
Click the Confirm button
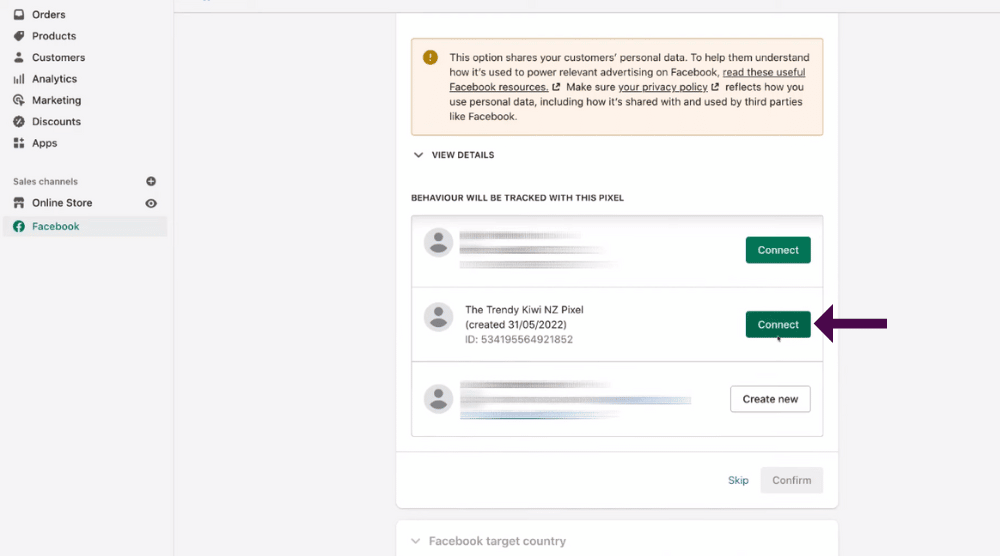(791, 480)
